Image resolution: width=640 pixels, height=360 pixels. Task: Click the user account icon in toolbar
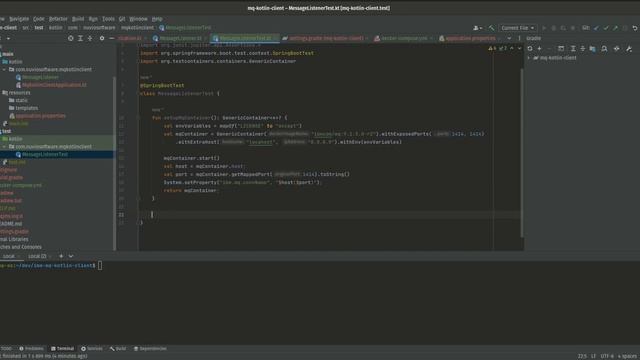pyautogui.click(x=477, y=28)
